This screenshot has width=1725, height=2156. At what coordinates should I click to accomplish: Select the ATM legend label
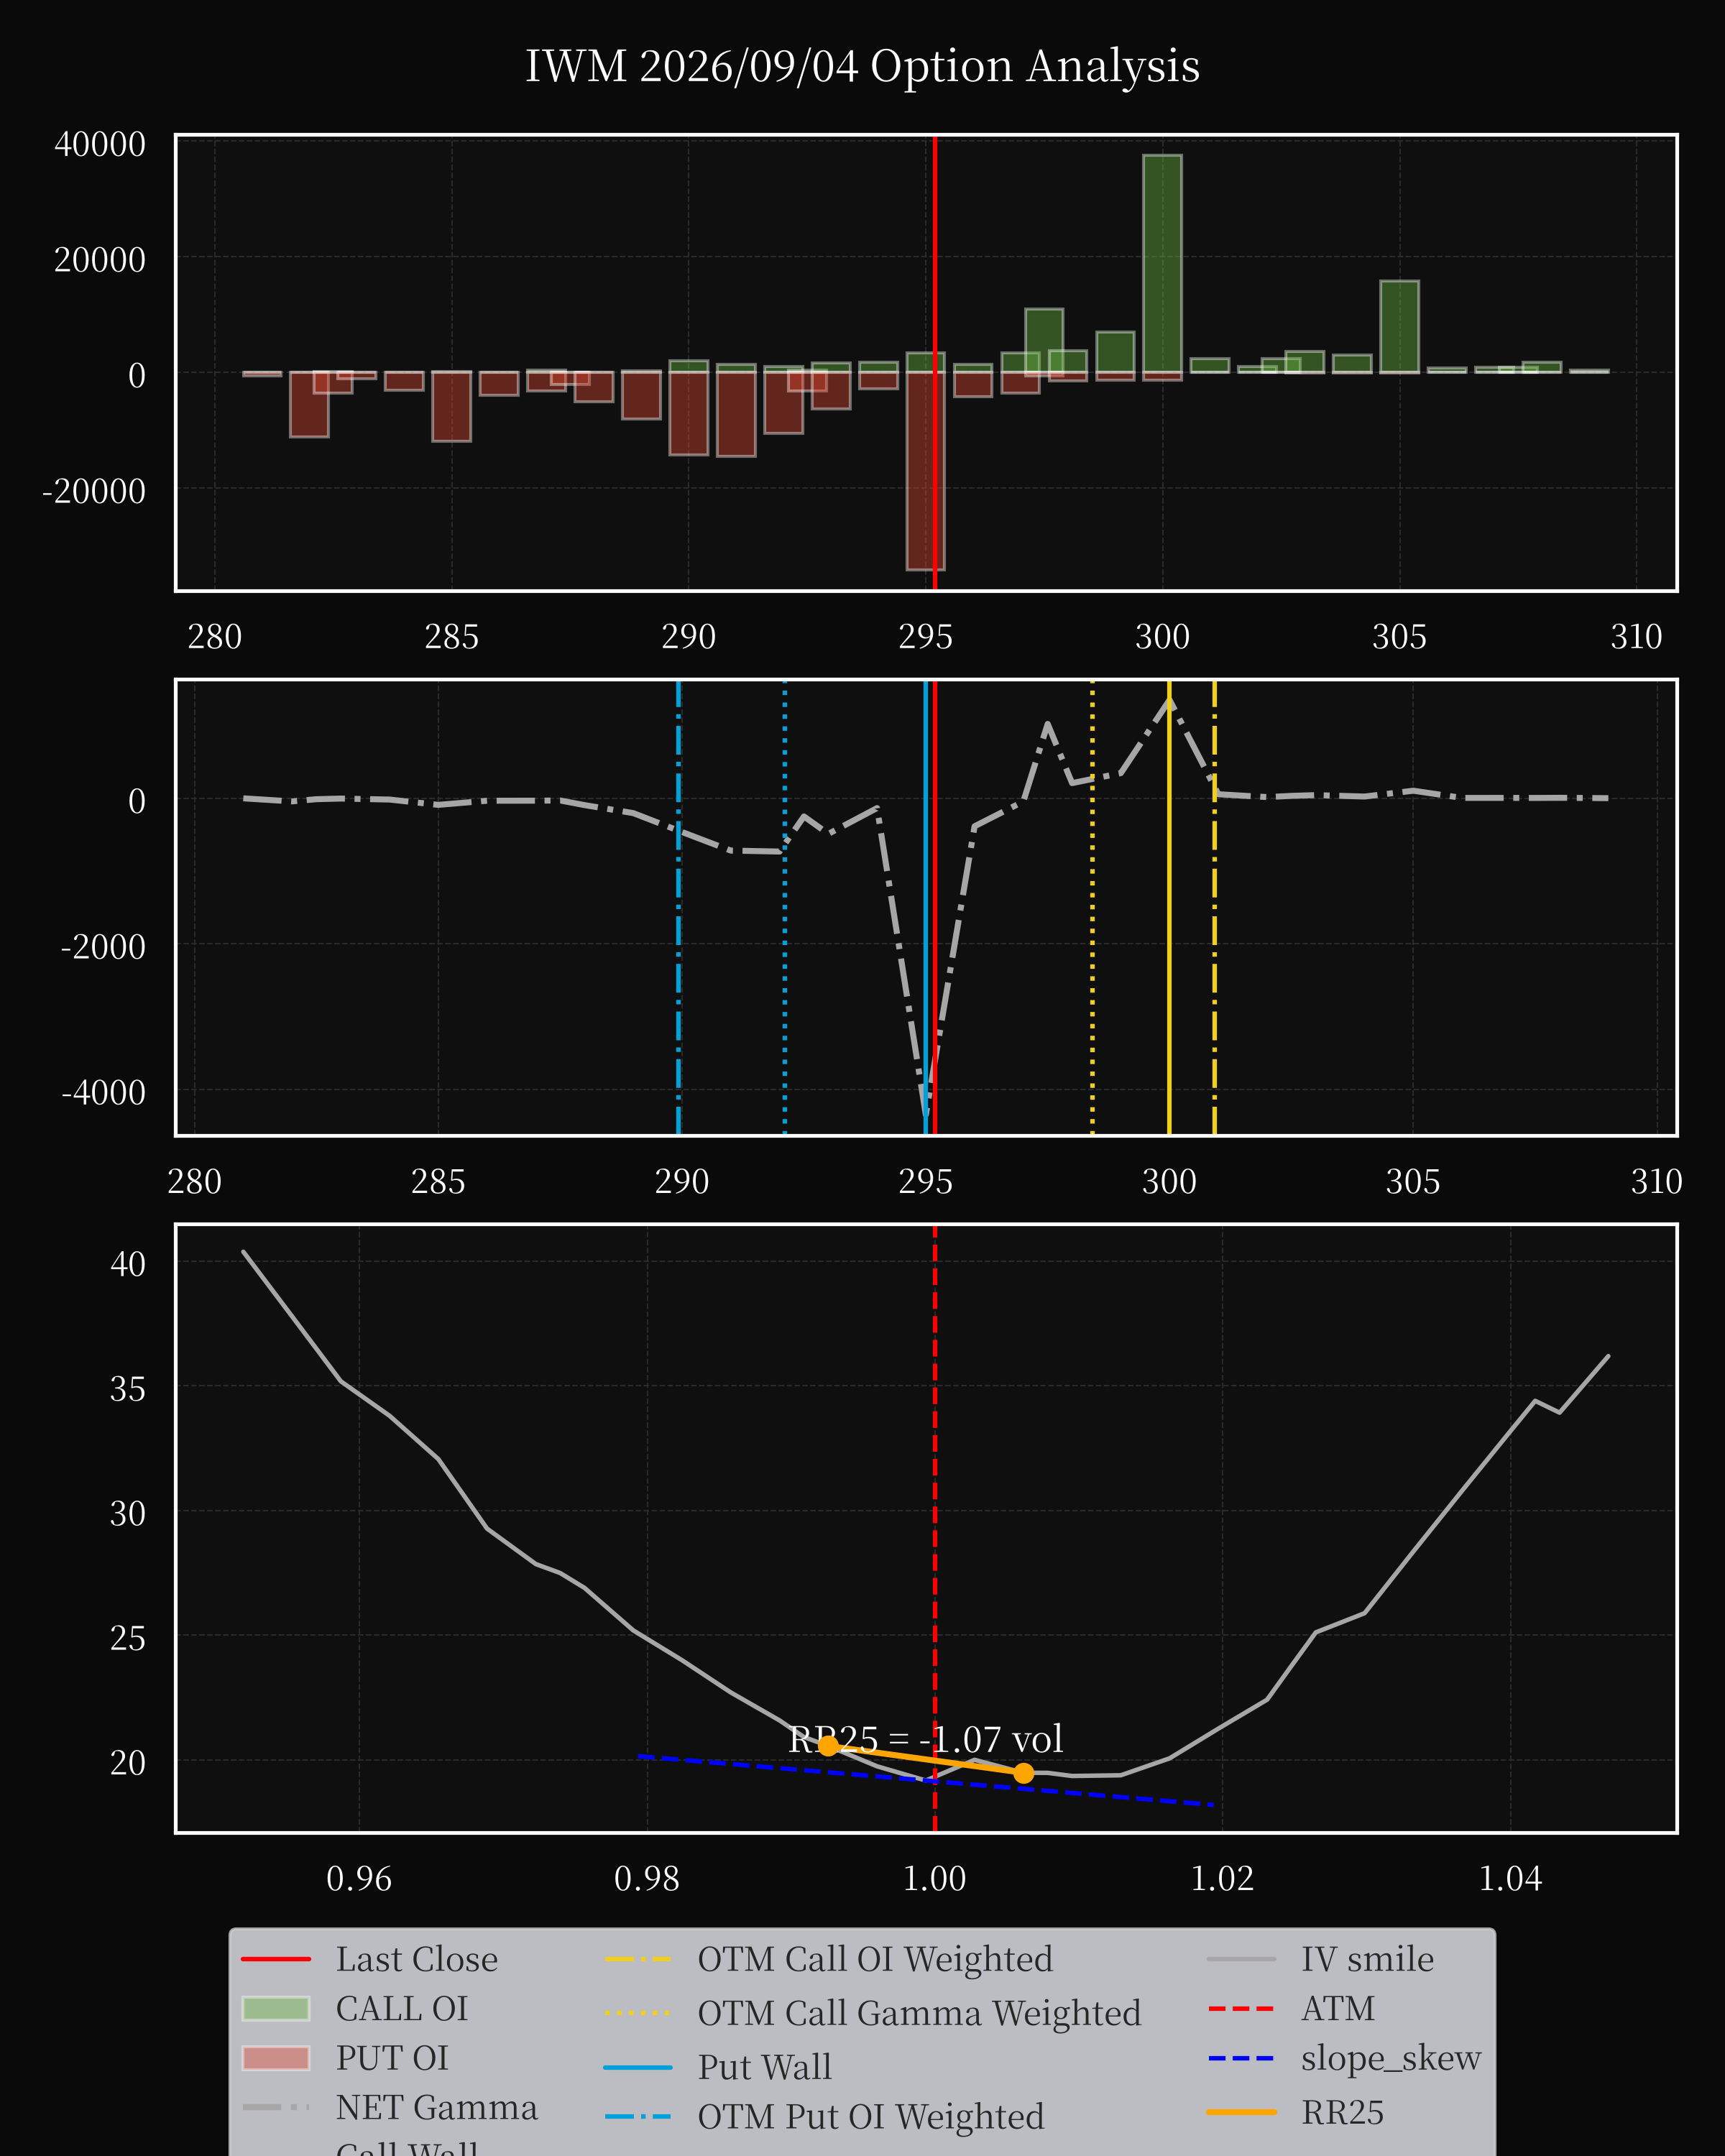[x=1337, y=2008]
